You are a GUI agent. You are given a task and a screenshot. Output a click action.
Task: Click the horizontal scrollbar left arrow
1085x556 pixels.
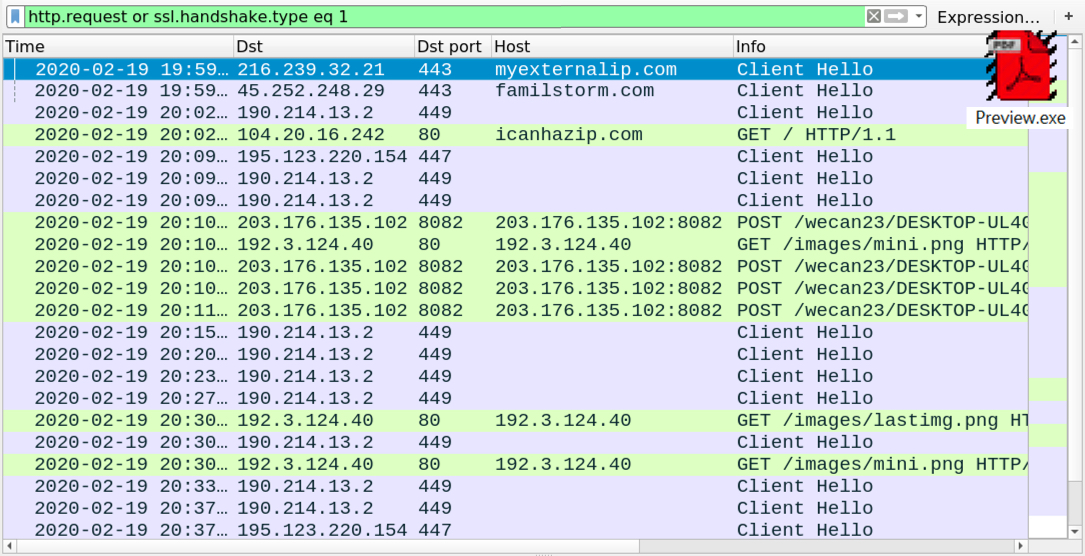(x=10, y=546)
